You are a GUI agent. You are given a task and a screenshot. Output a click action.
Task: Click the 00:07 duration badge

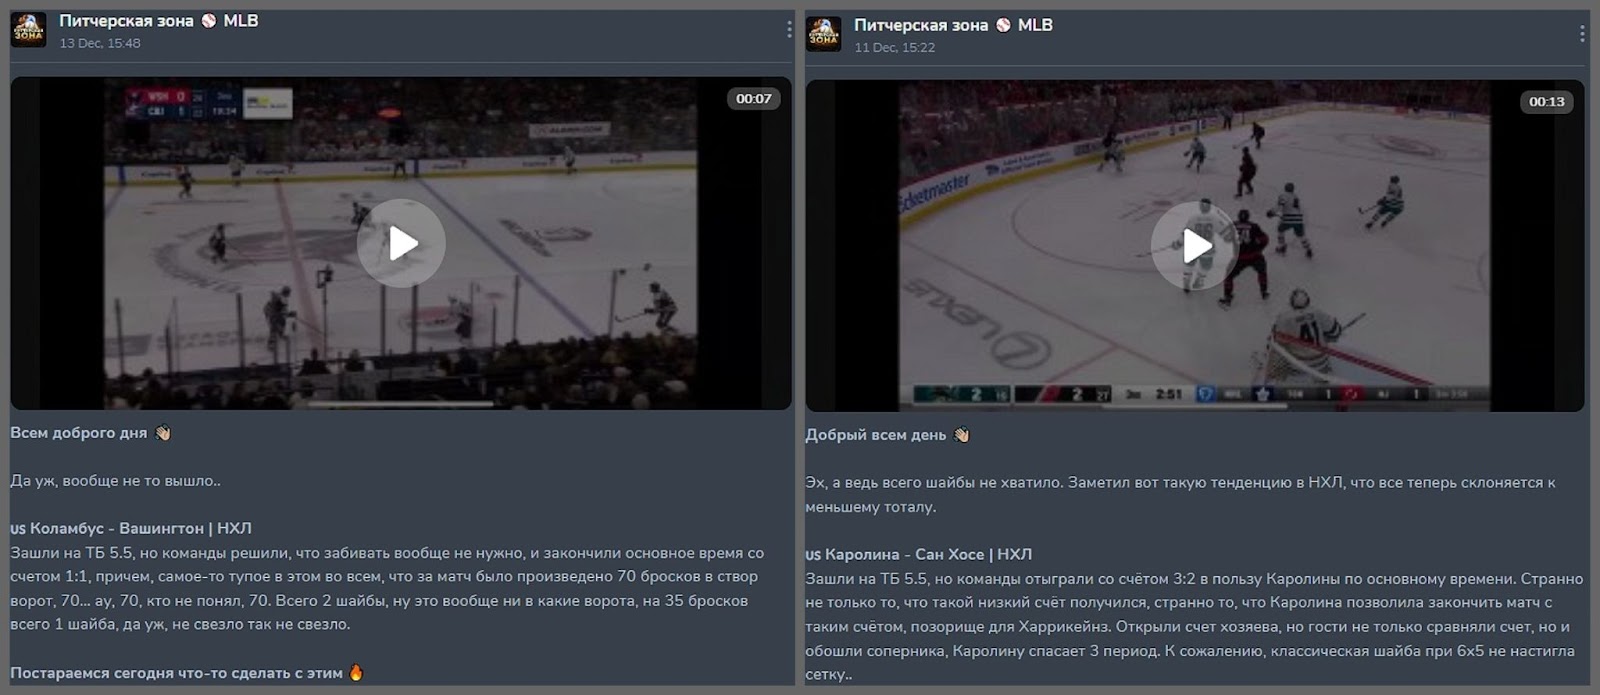[754, 98]
